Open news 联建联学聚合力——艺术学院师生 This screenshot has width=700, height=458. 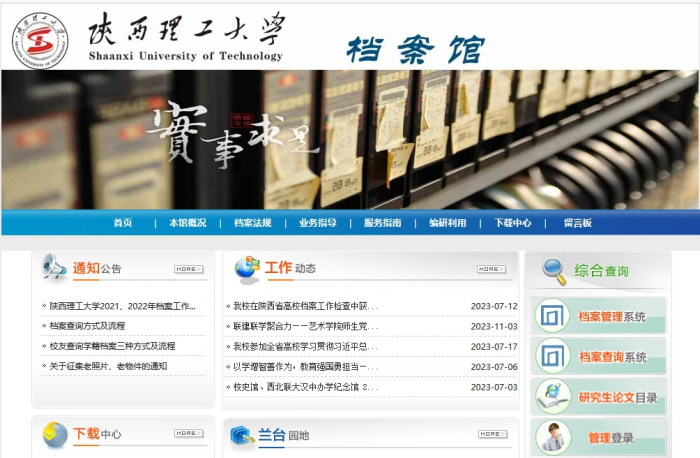[305, 326]
